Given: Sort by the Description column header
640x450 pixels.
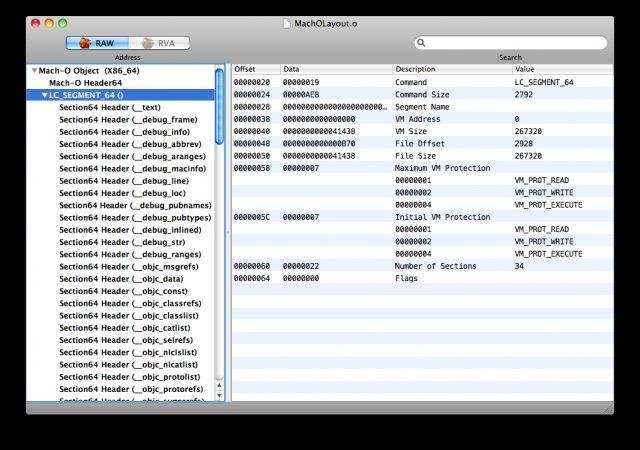Looking at the screenshot, I should tap(452, 69).
